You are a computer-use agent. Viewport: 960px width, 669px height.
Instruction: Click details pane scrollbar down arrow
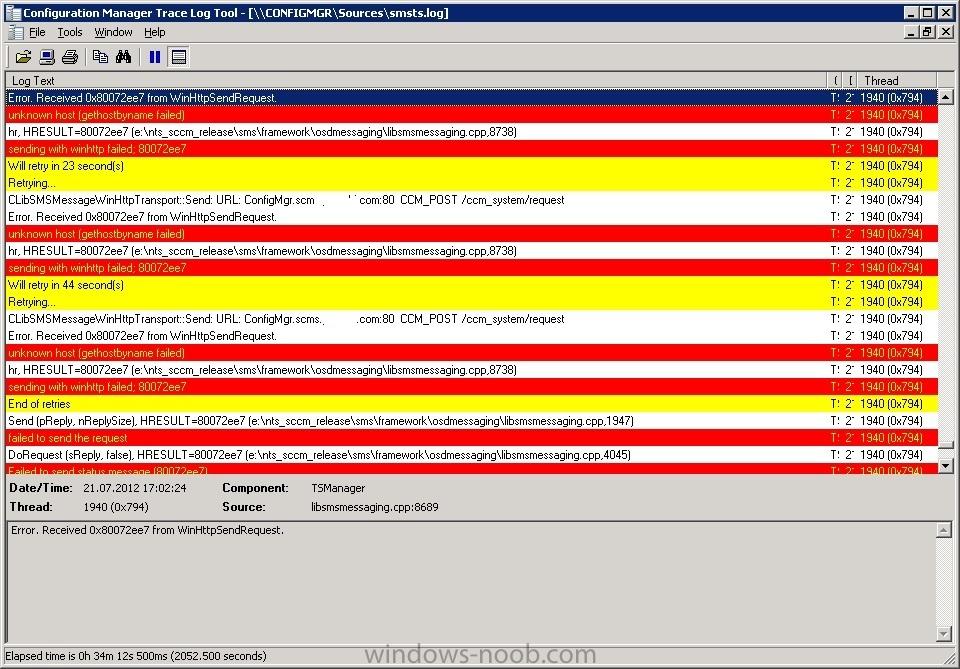tap(944, 634)
